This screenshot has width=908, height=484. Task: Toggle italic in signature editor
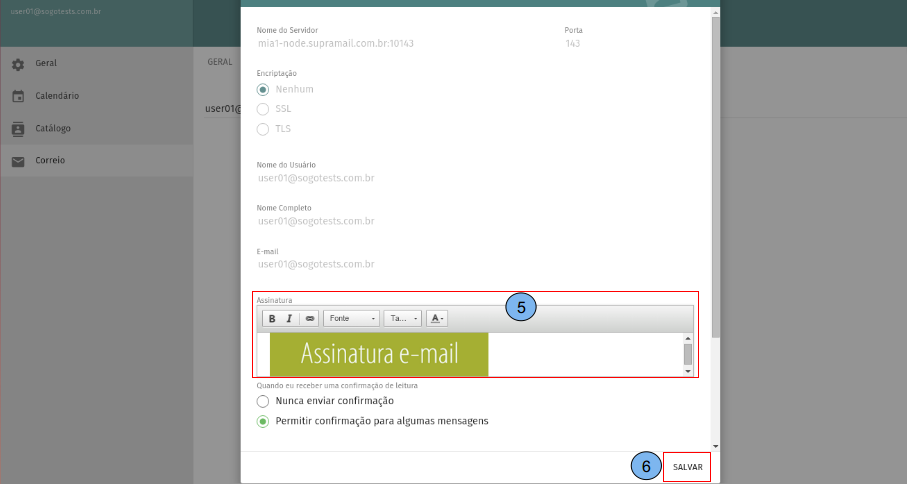289,318
